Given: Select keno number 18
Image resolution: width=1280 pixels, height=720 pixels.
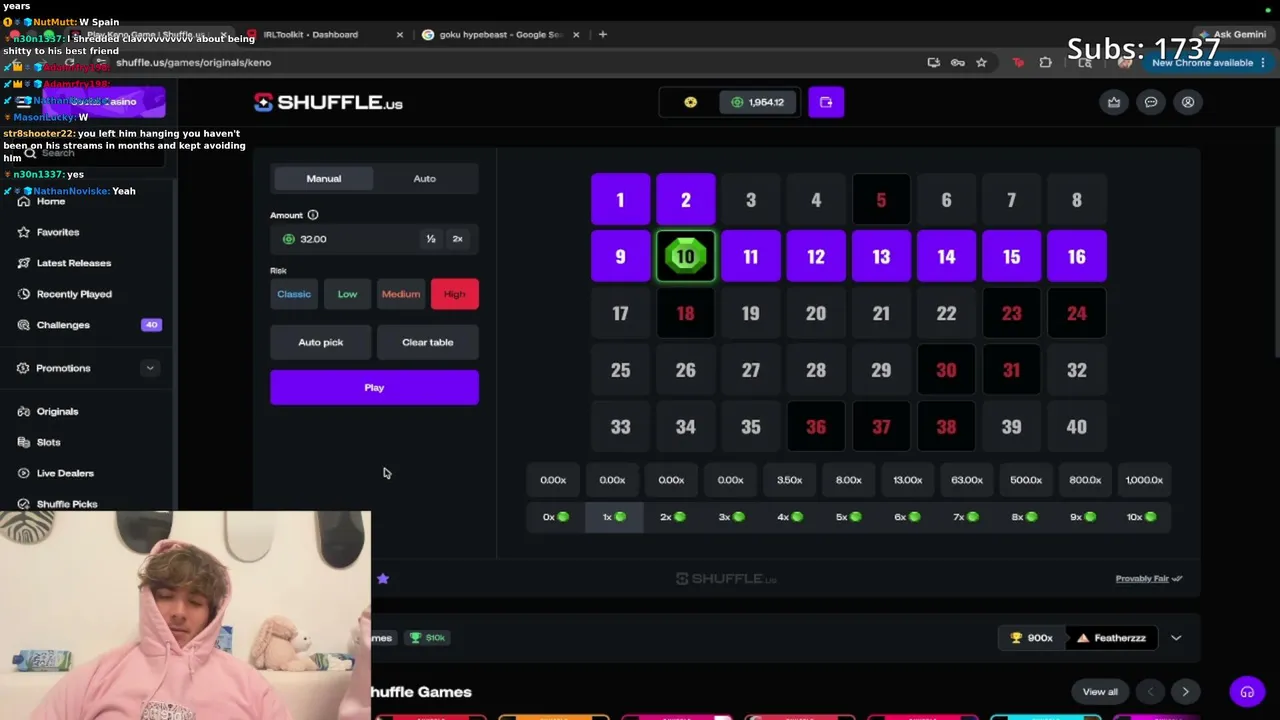Looking at the screenshot, I should (685, 314).
